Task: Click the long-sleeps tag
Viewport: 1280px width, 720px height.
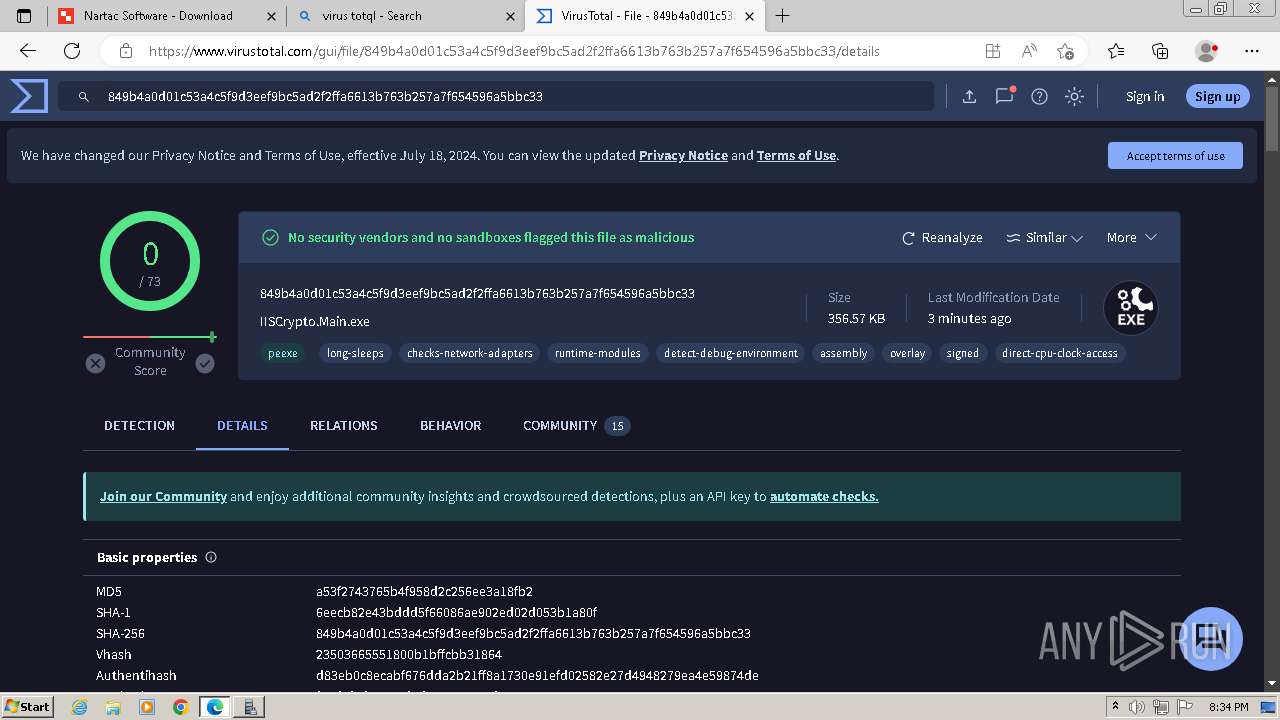Action: click(355, 353)
